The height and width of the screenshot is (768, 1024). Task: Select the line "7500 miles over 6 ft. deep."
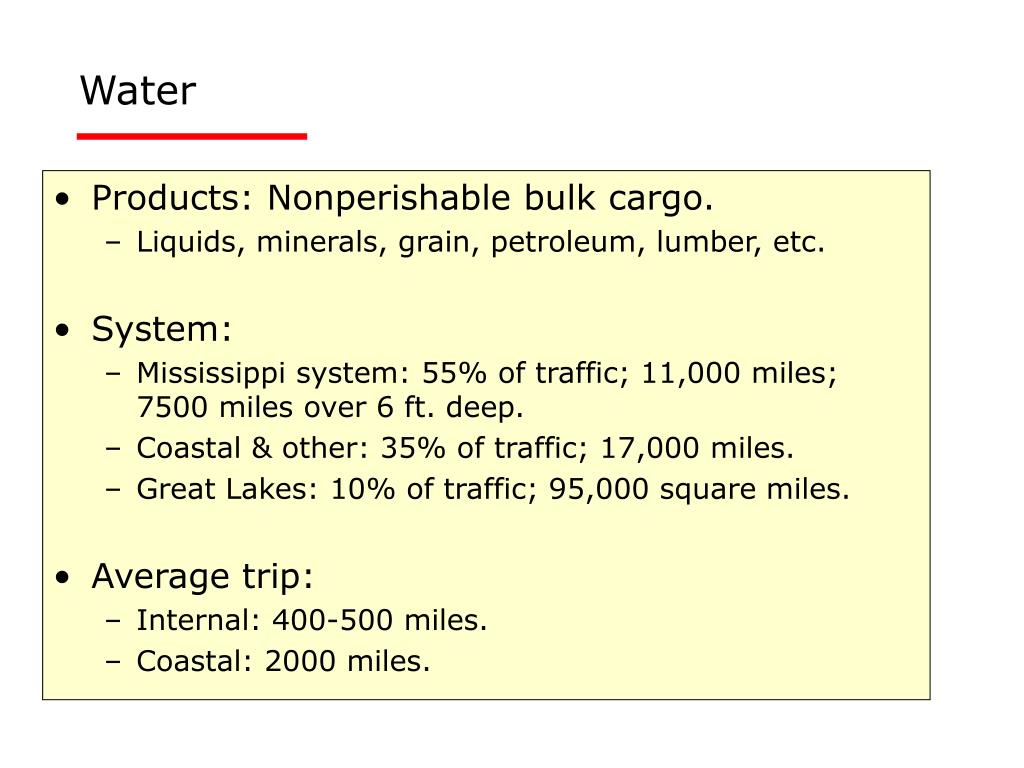[x=330, y=408]
